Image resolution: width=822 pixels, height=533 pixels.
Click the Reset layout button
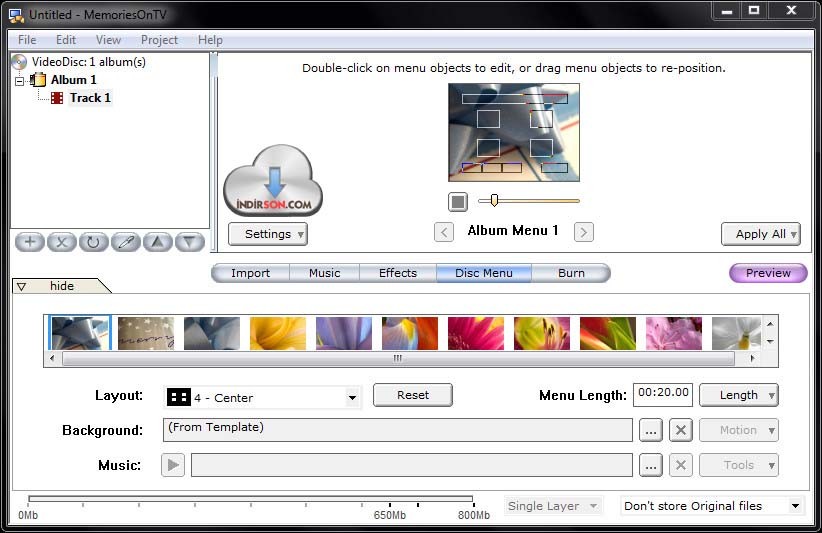point(413,395)
